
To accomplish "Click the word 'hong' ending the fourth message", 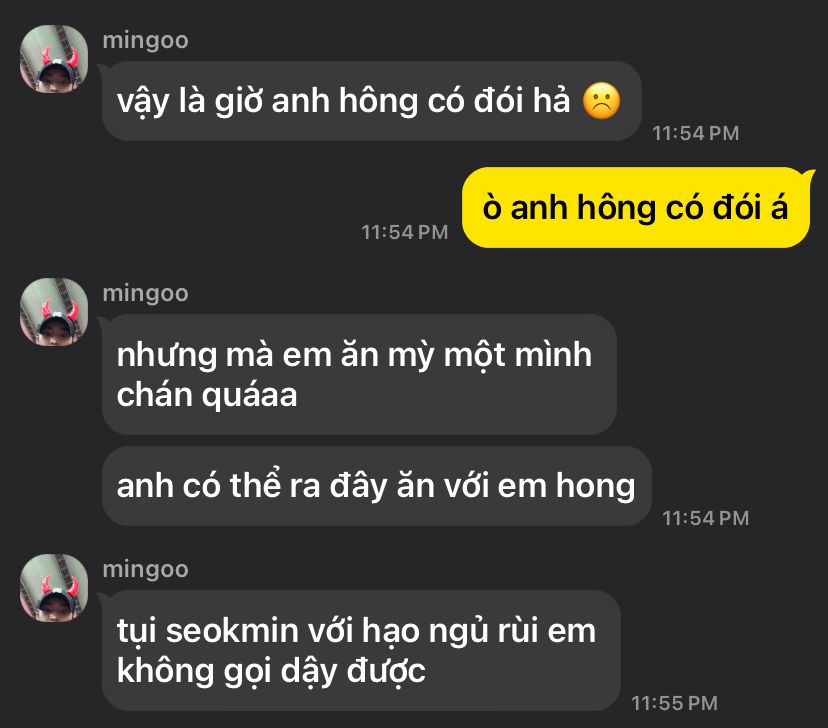I will point(595,486).
